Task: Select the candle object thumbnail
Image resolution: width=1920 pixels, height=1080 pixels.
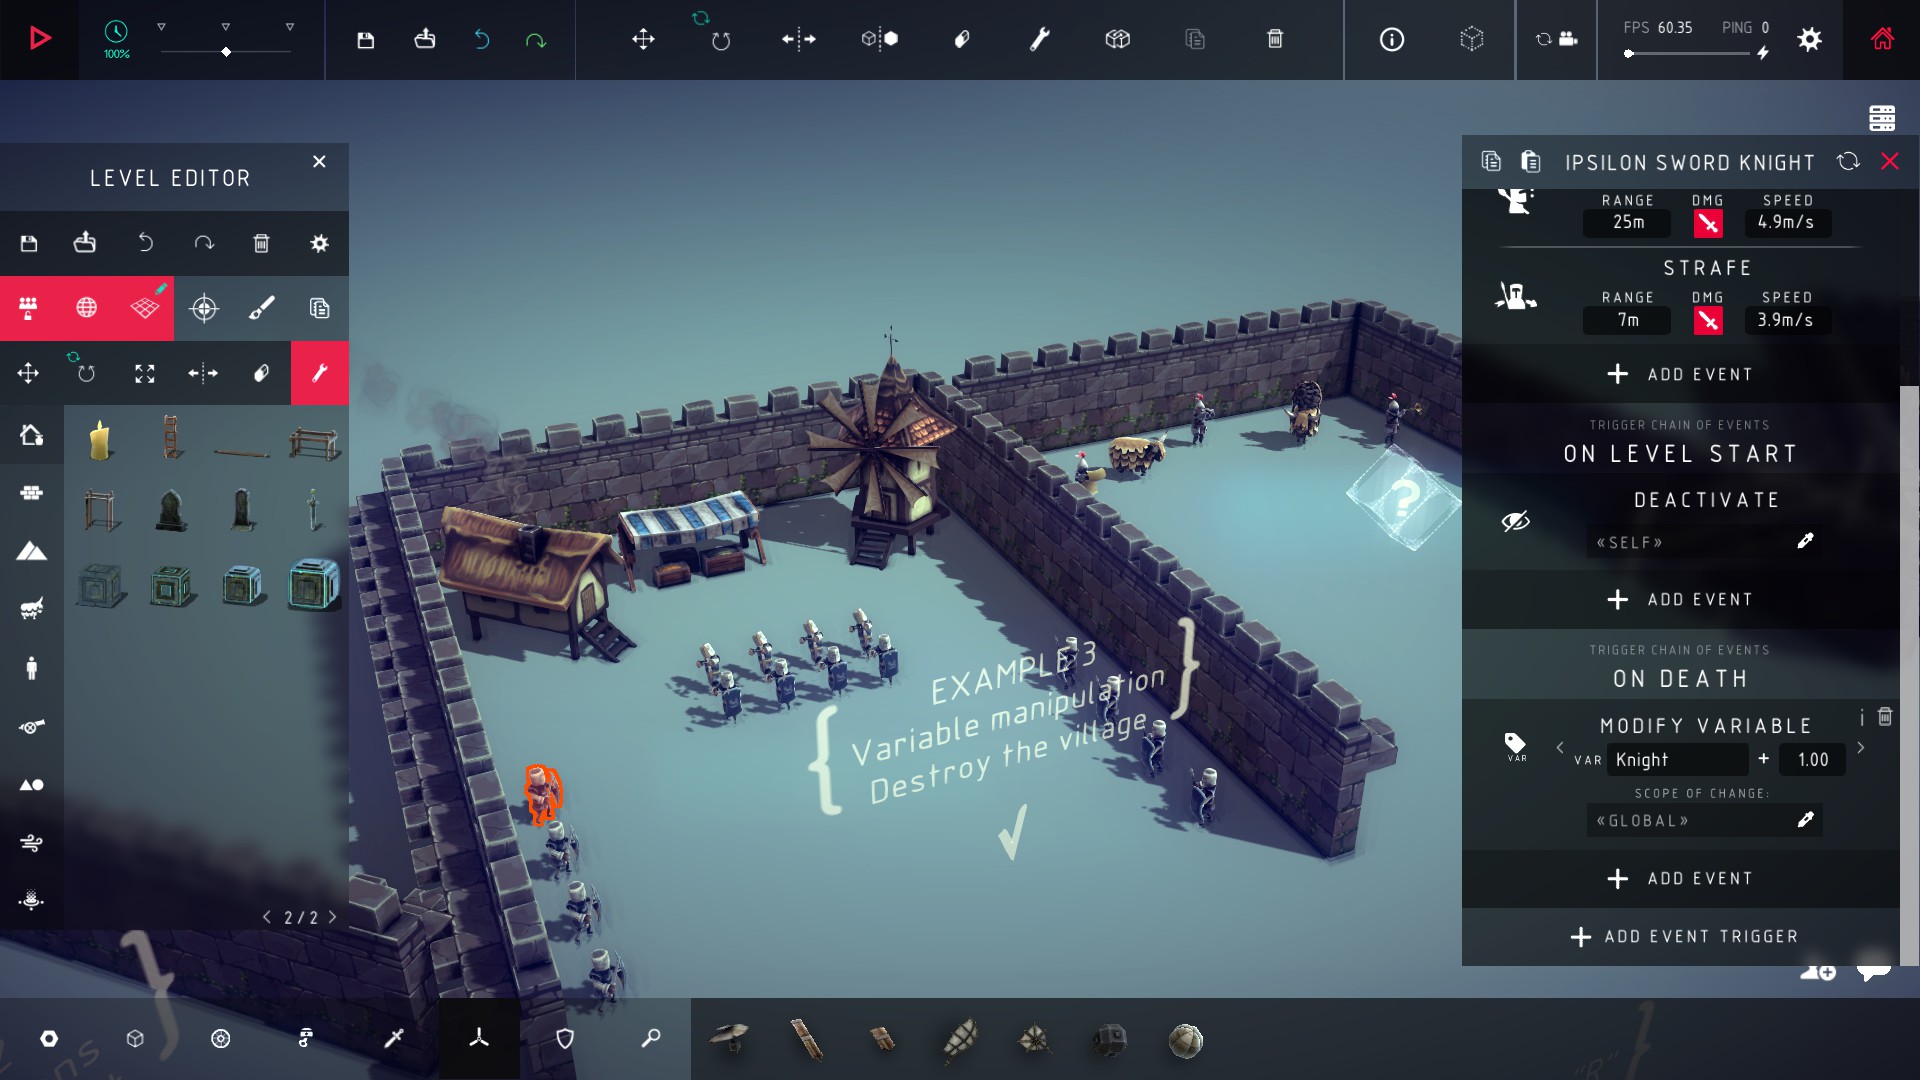Action: (x=100, y=441)
